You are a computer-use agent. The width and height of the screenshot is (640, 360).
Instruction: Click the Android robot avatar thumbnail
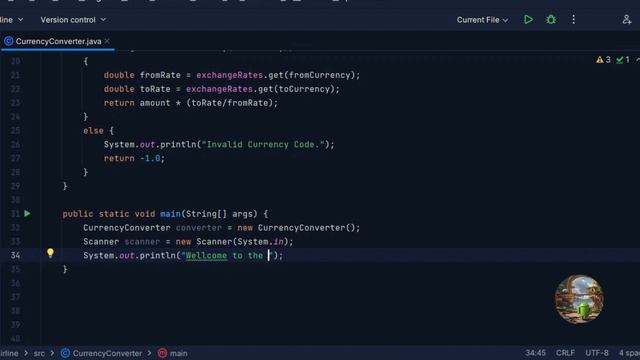coord(579,300)
